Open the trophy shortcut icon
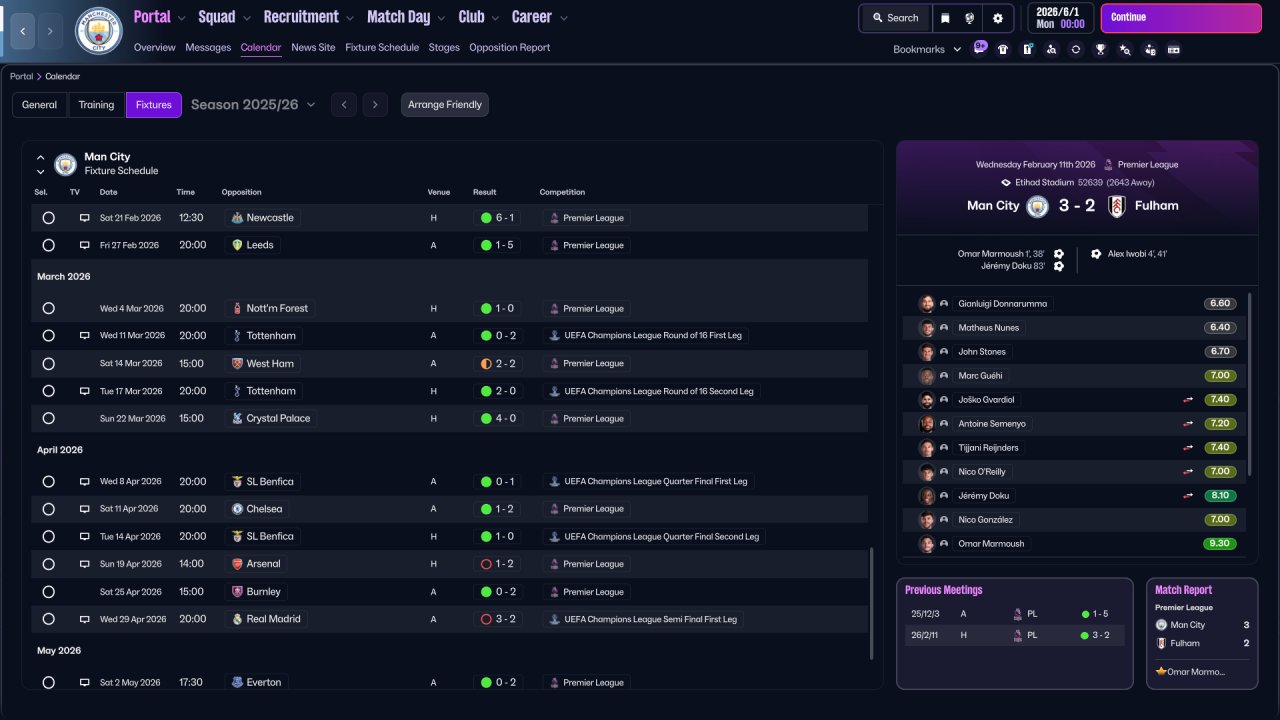1280x720 pixels. pyautogui.click(x=1100, y=49)
